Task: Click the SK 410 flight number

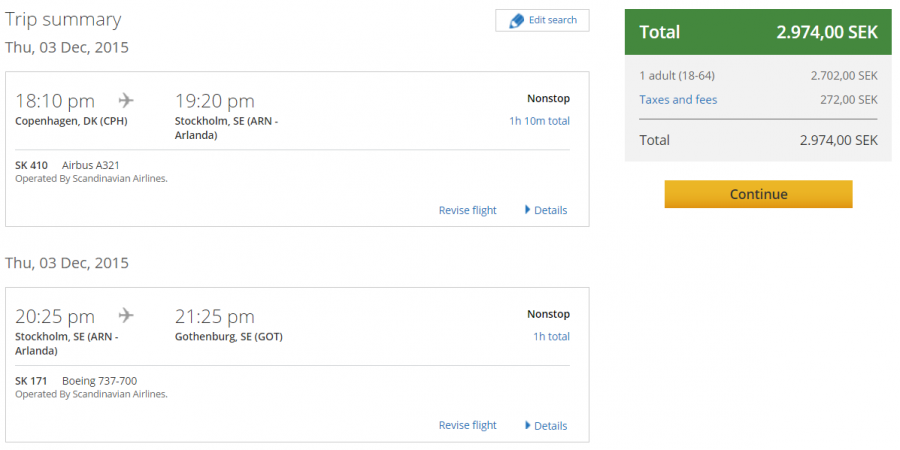Action: tap(32, 164)
